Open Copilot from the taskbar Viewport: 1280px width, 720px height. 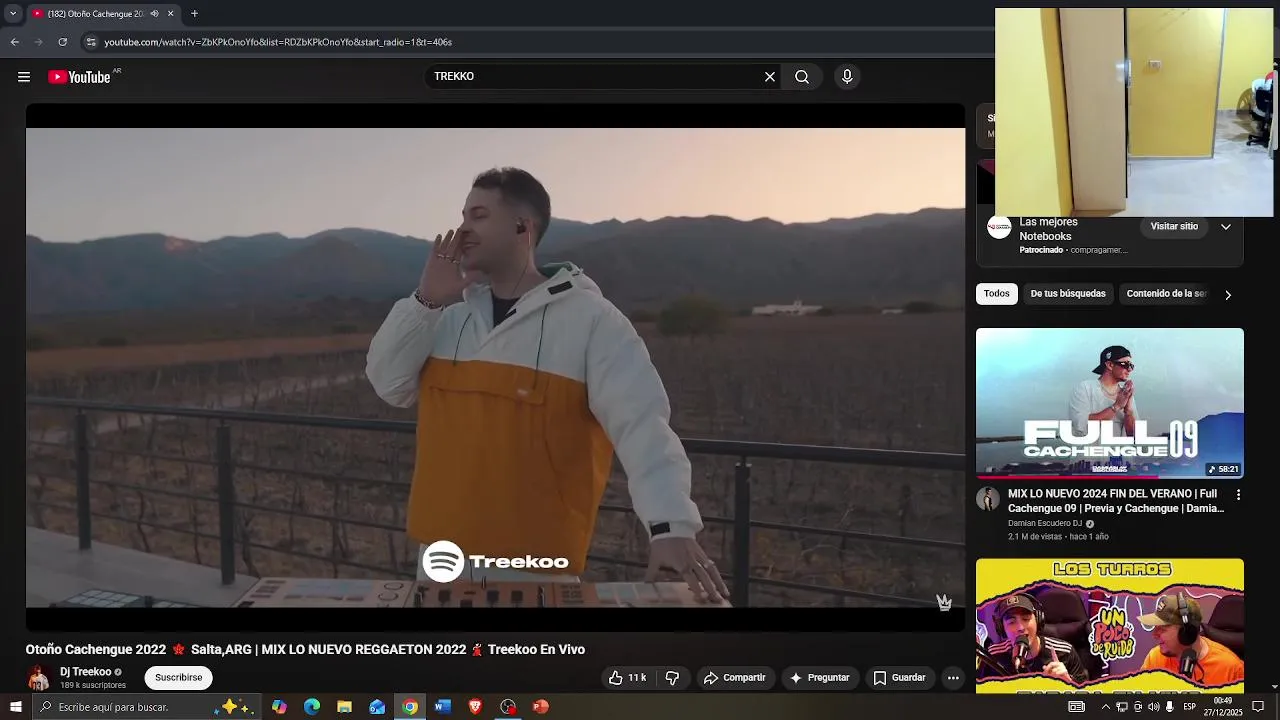[x=279, y=707]
